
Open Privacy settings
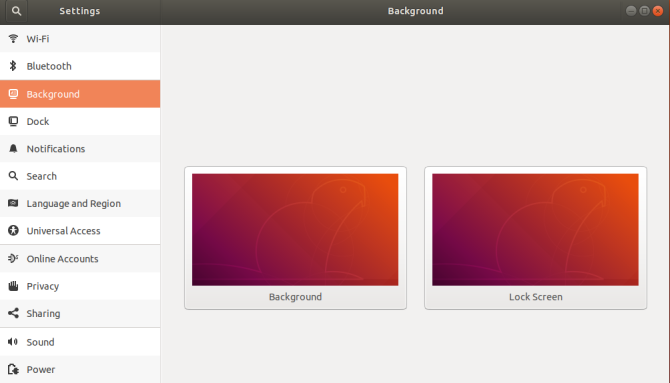pos(80,286)
